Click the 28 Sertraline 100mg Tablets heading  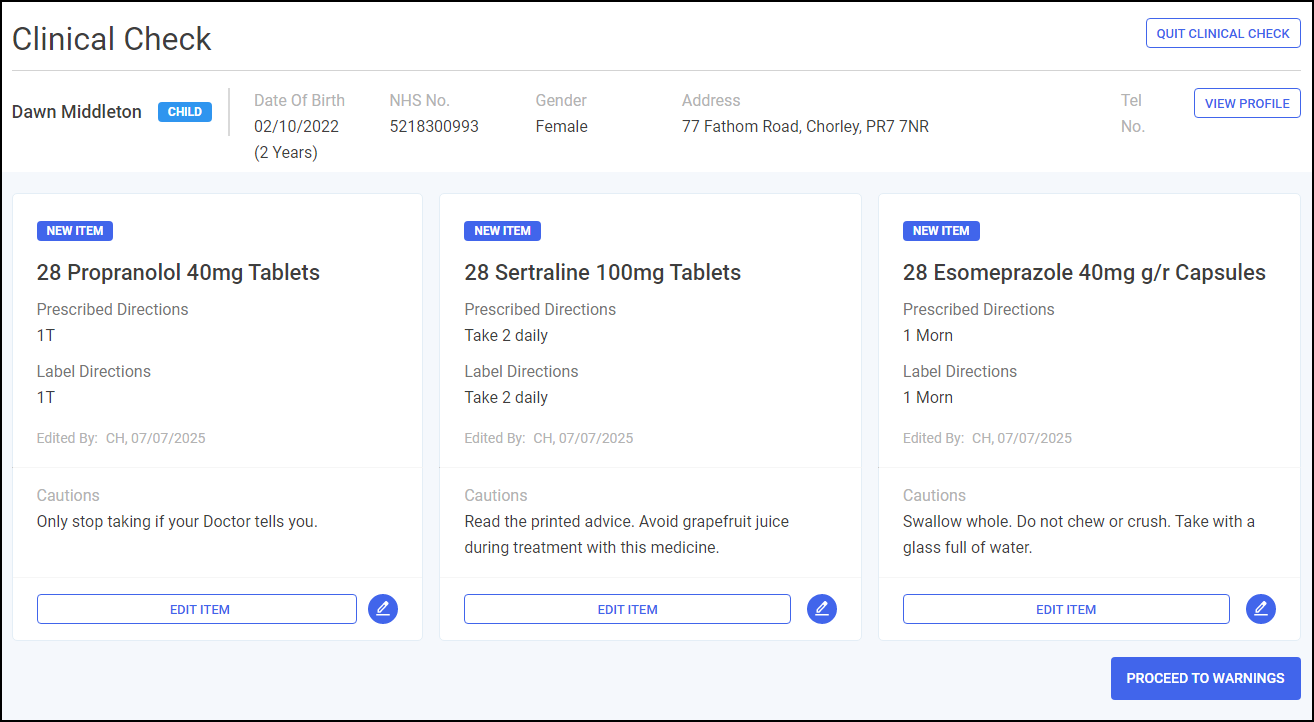[x=602, y=272]
